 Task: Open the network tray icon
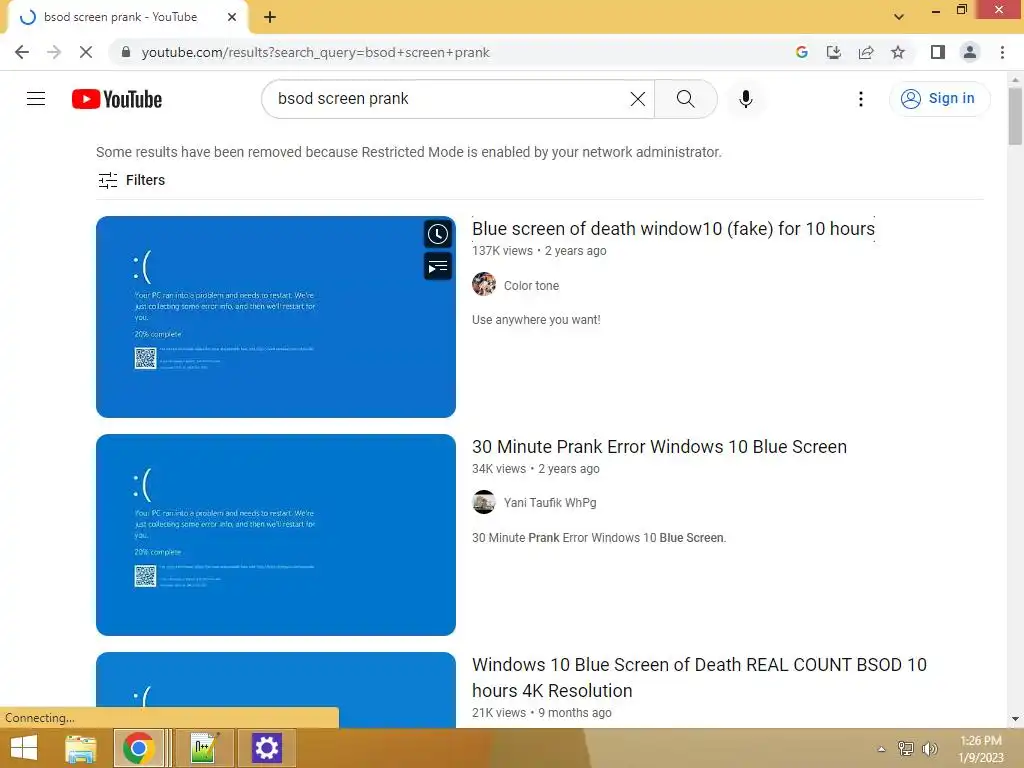coord(906,749)
